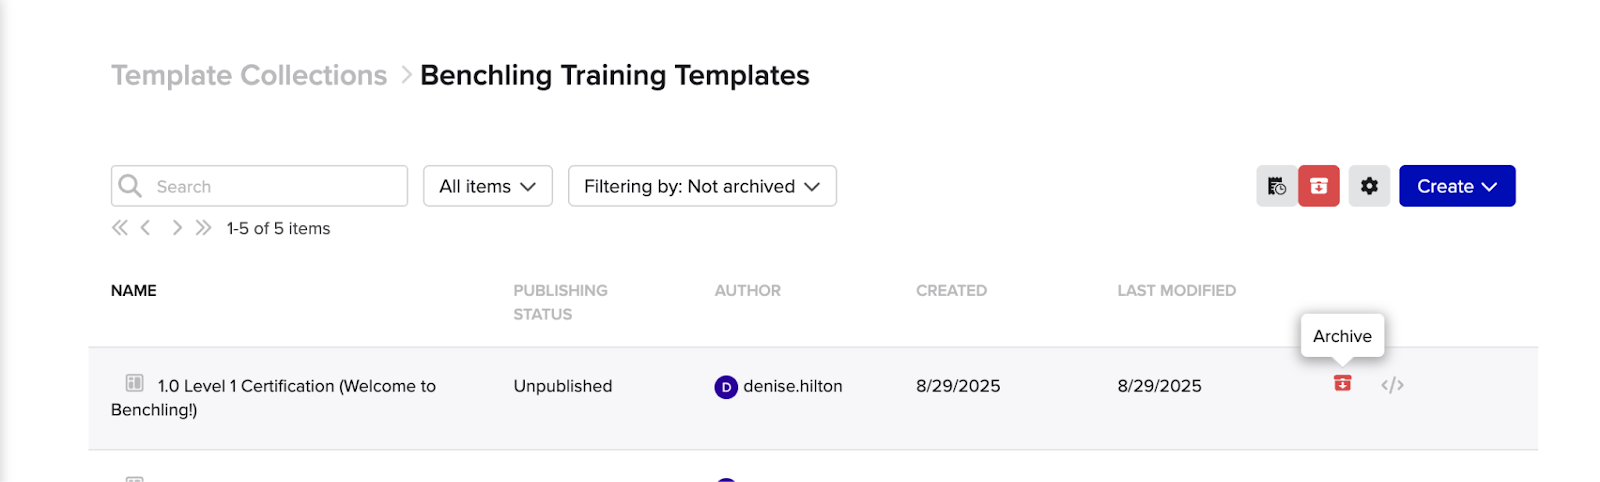Click the denise.hilton author avatar
Screen dimensions: 1600x482
(726, 387)
